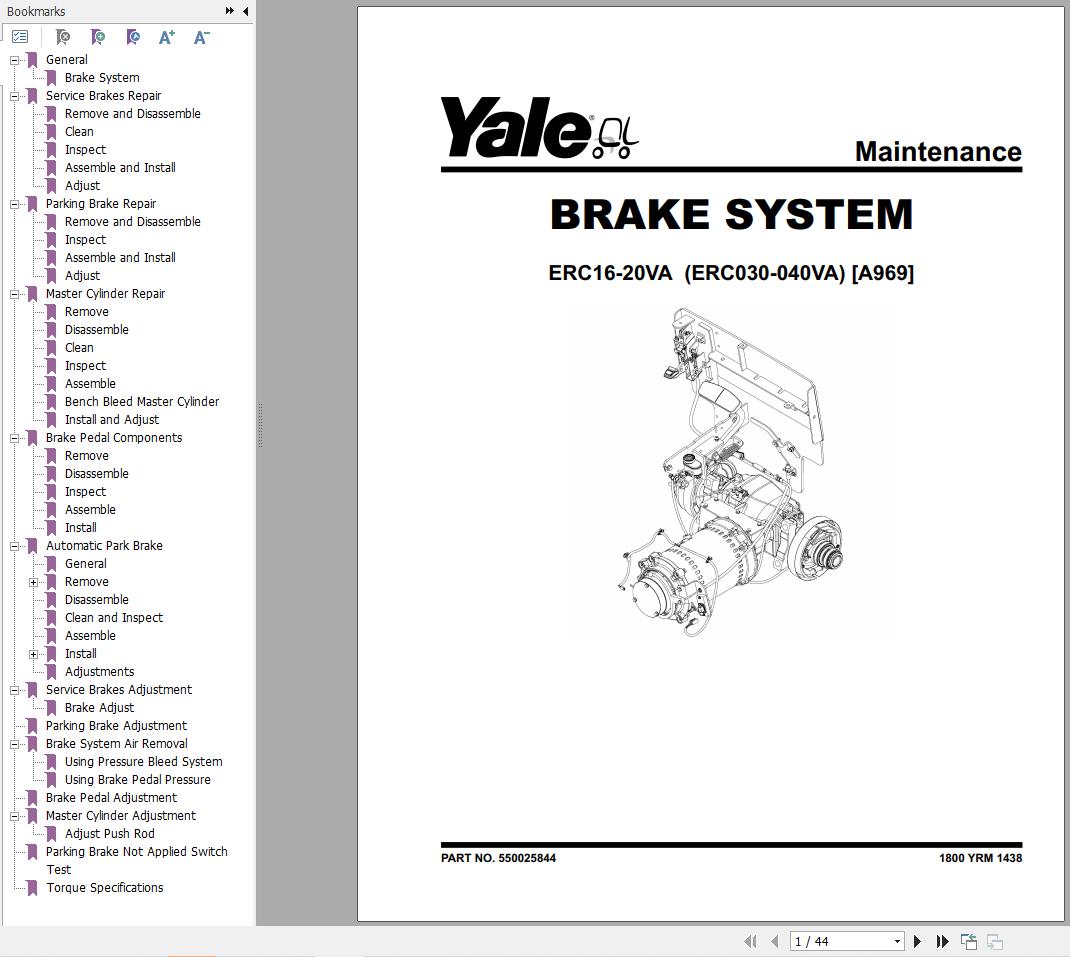Screen dimensions: 1070x957
Task: Open Install under Brake Pedal Components
Action: coord(81,528)
